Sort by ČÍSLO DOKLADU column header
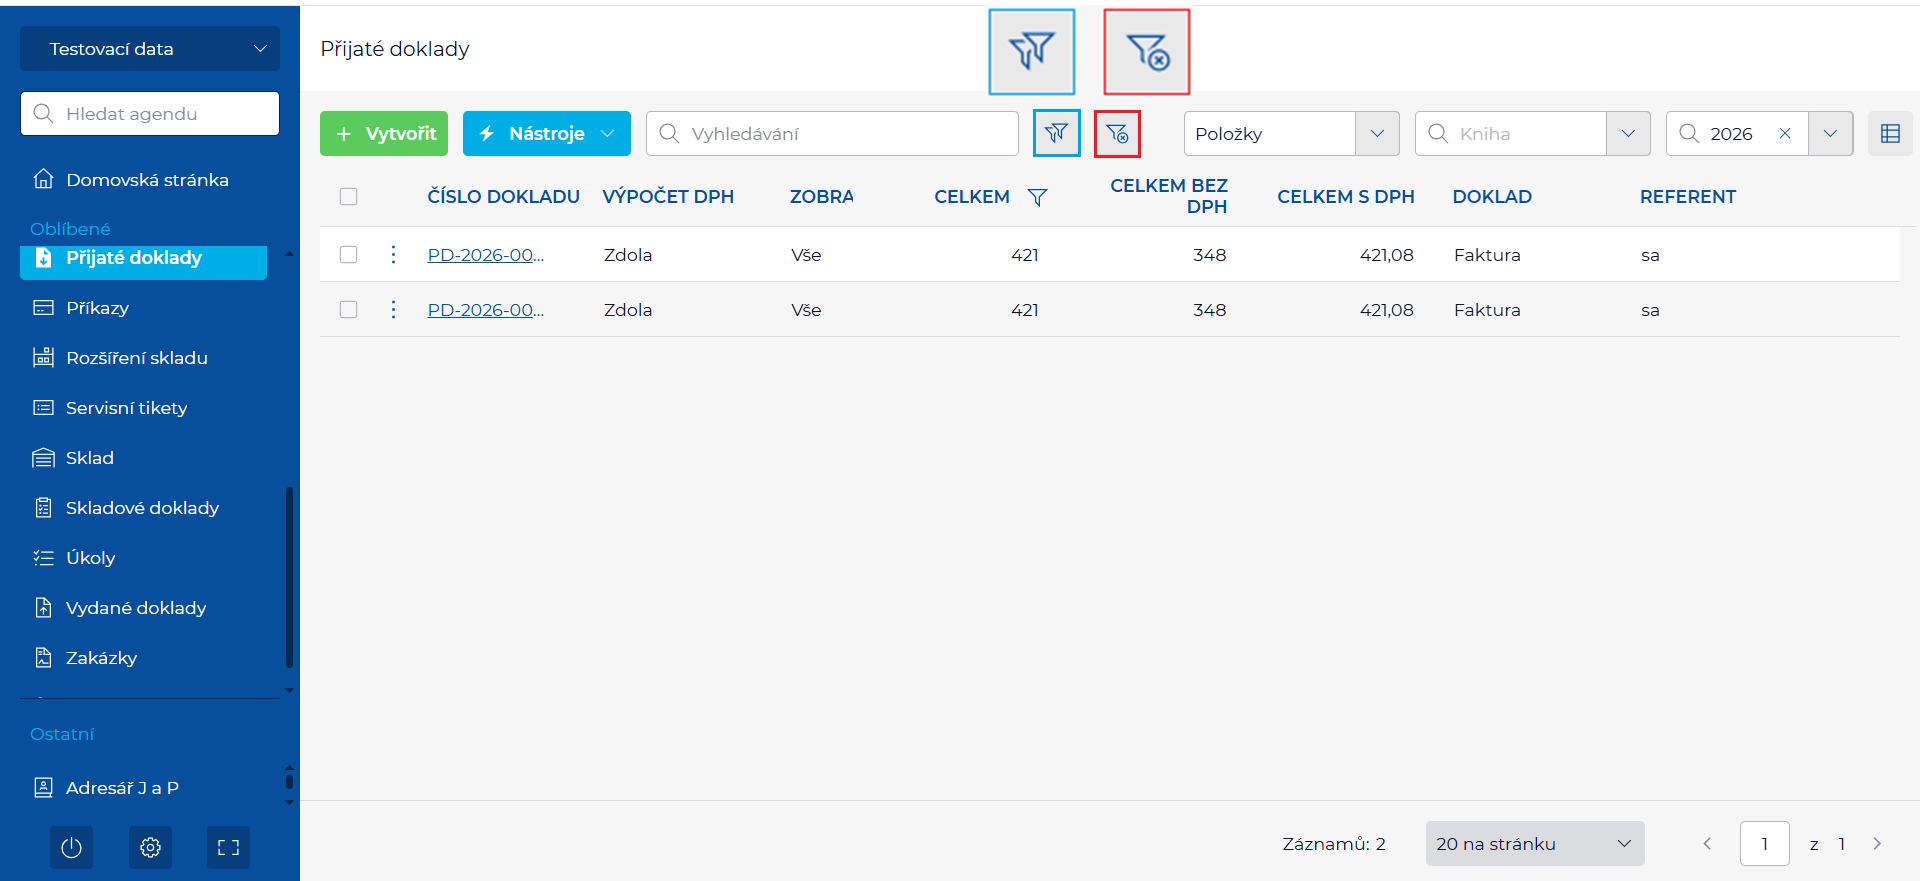The width and height of the screenshot is (1920, 881). tap(504, 197)
